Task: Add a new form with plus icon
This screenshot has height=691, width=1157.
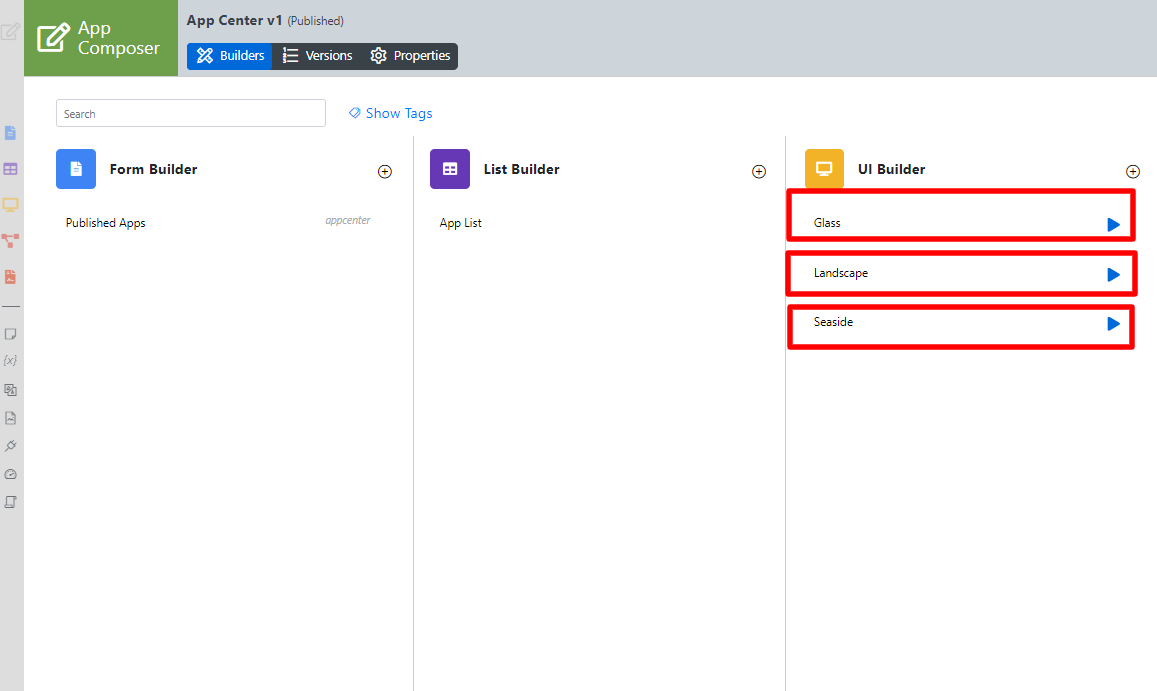Action: pyautogui.click(x=385, y=172)
